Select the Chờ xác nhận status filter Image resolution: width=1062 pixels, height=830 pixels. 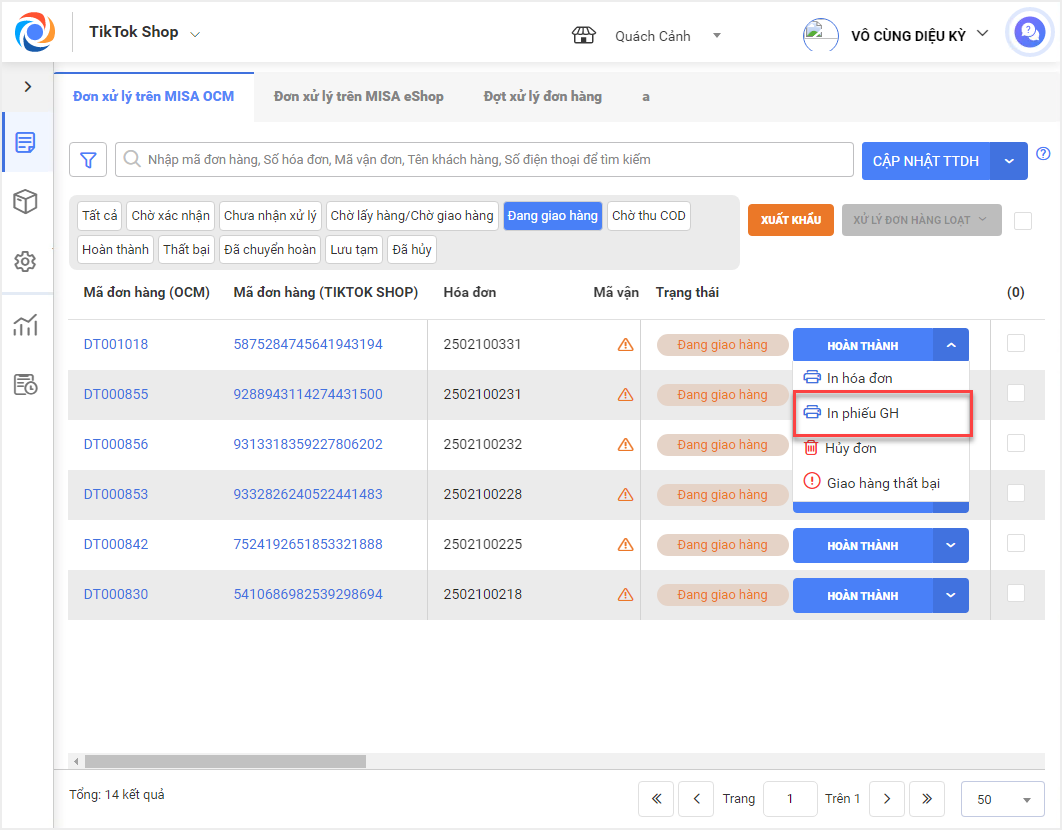pyautogui.click(x=171, y=215)
